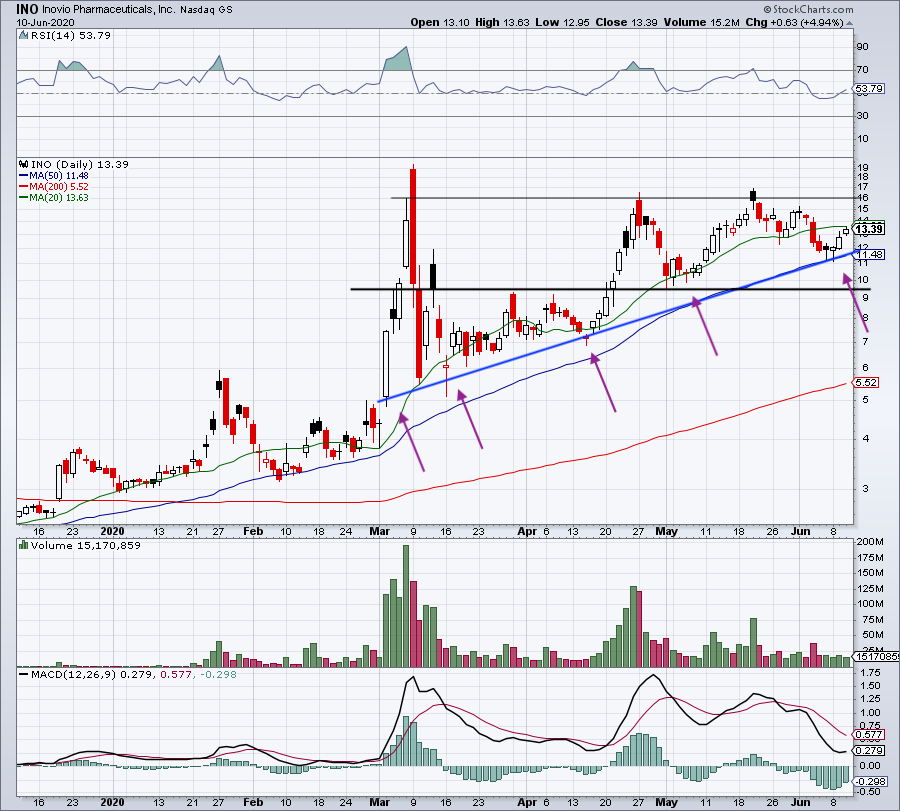Image resolution: width=900 pixels, height=811 pixels.
Task: Click the Apr label on the price chart date axis
Action: coord(527,531)
